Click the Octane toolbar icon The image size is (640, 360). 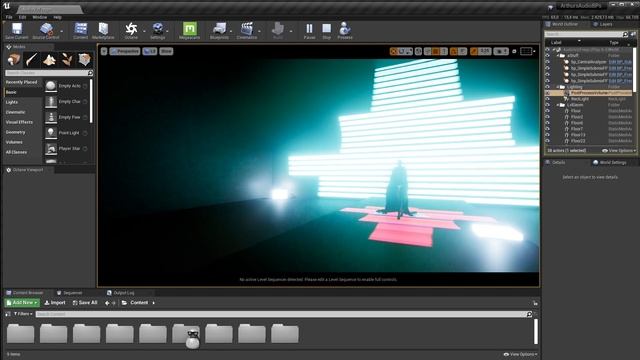(x=131, y=29)
